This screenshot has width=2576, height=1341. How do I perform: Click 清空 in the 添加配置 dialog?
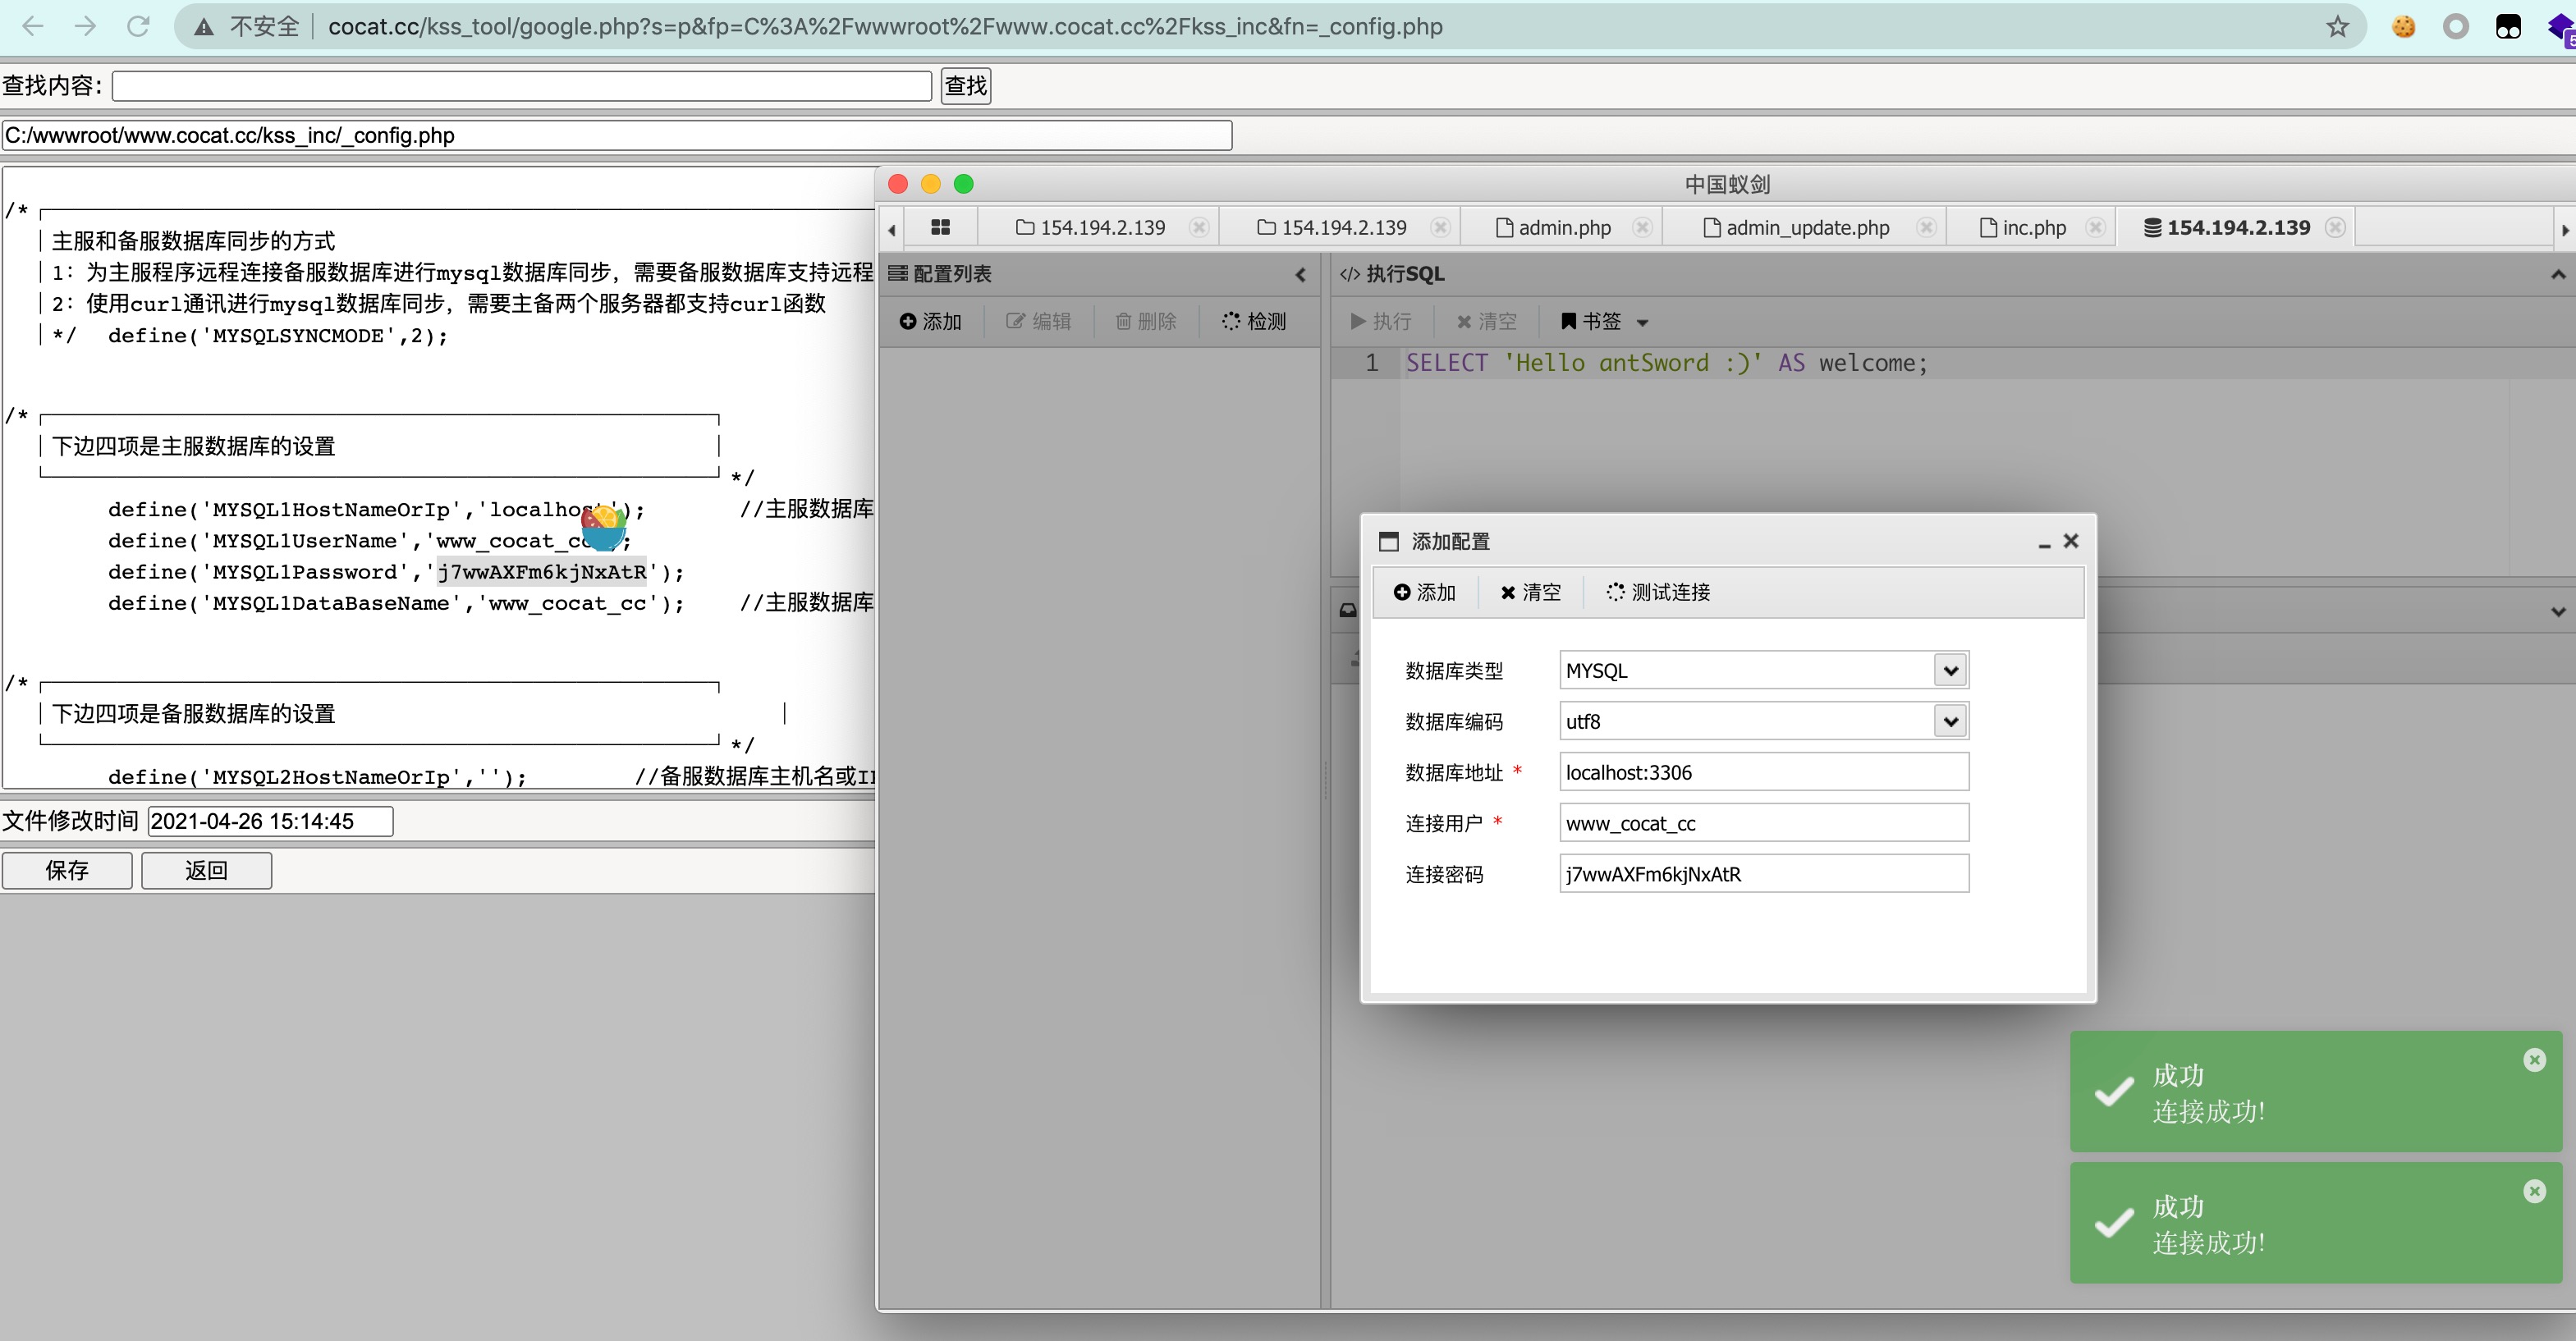(x=1530, y=592)
